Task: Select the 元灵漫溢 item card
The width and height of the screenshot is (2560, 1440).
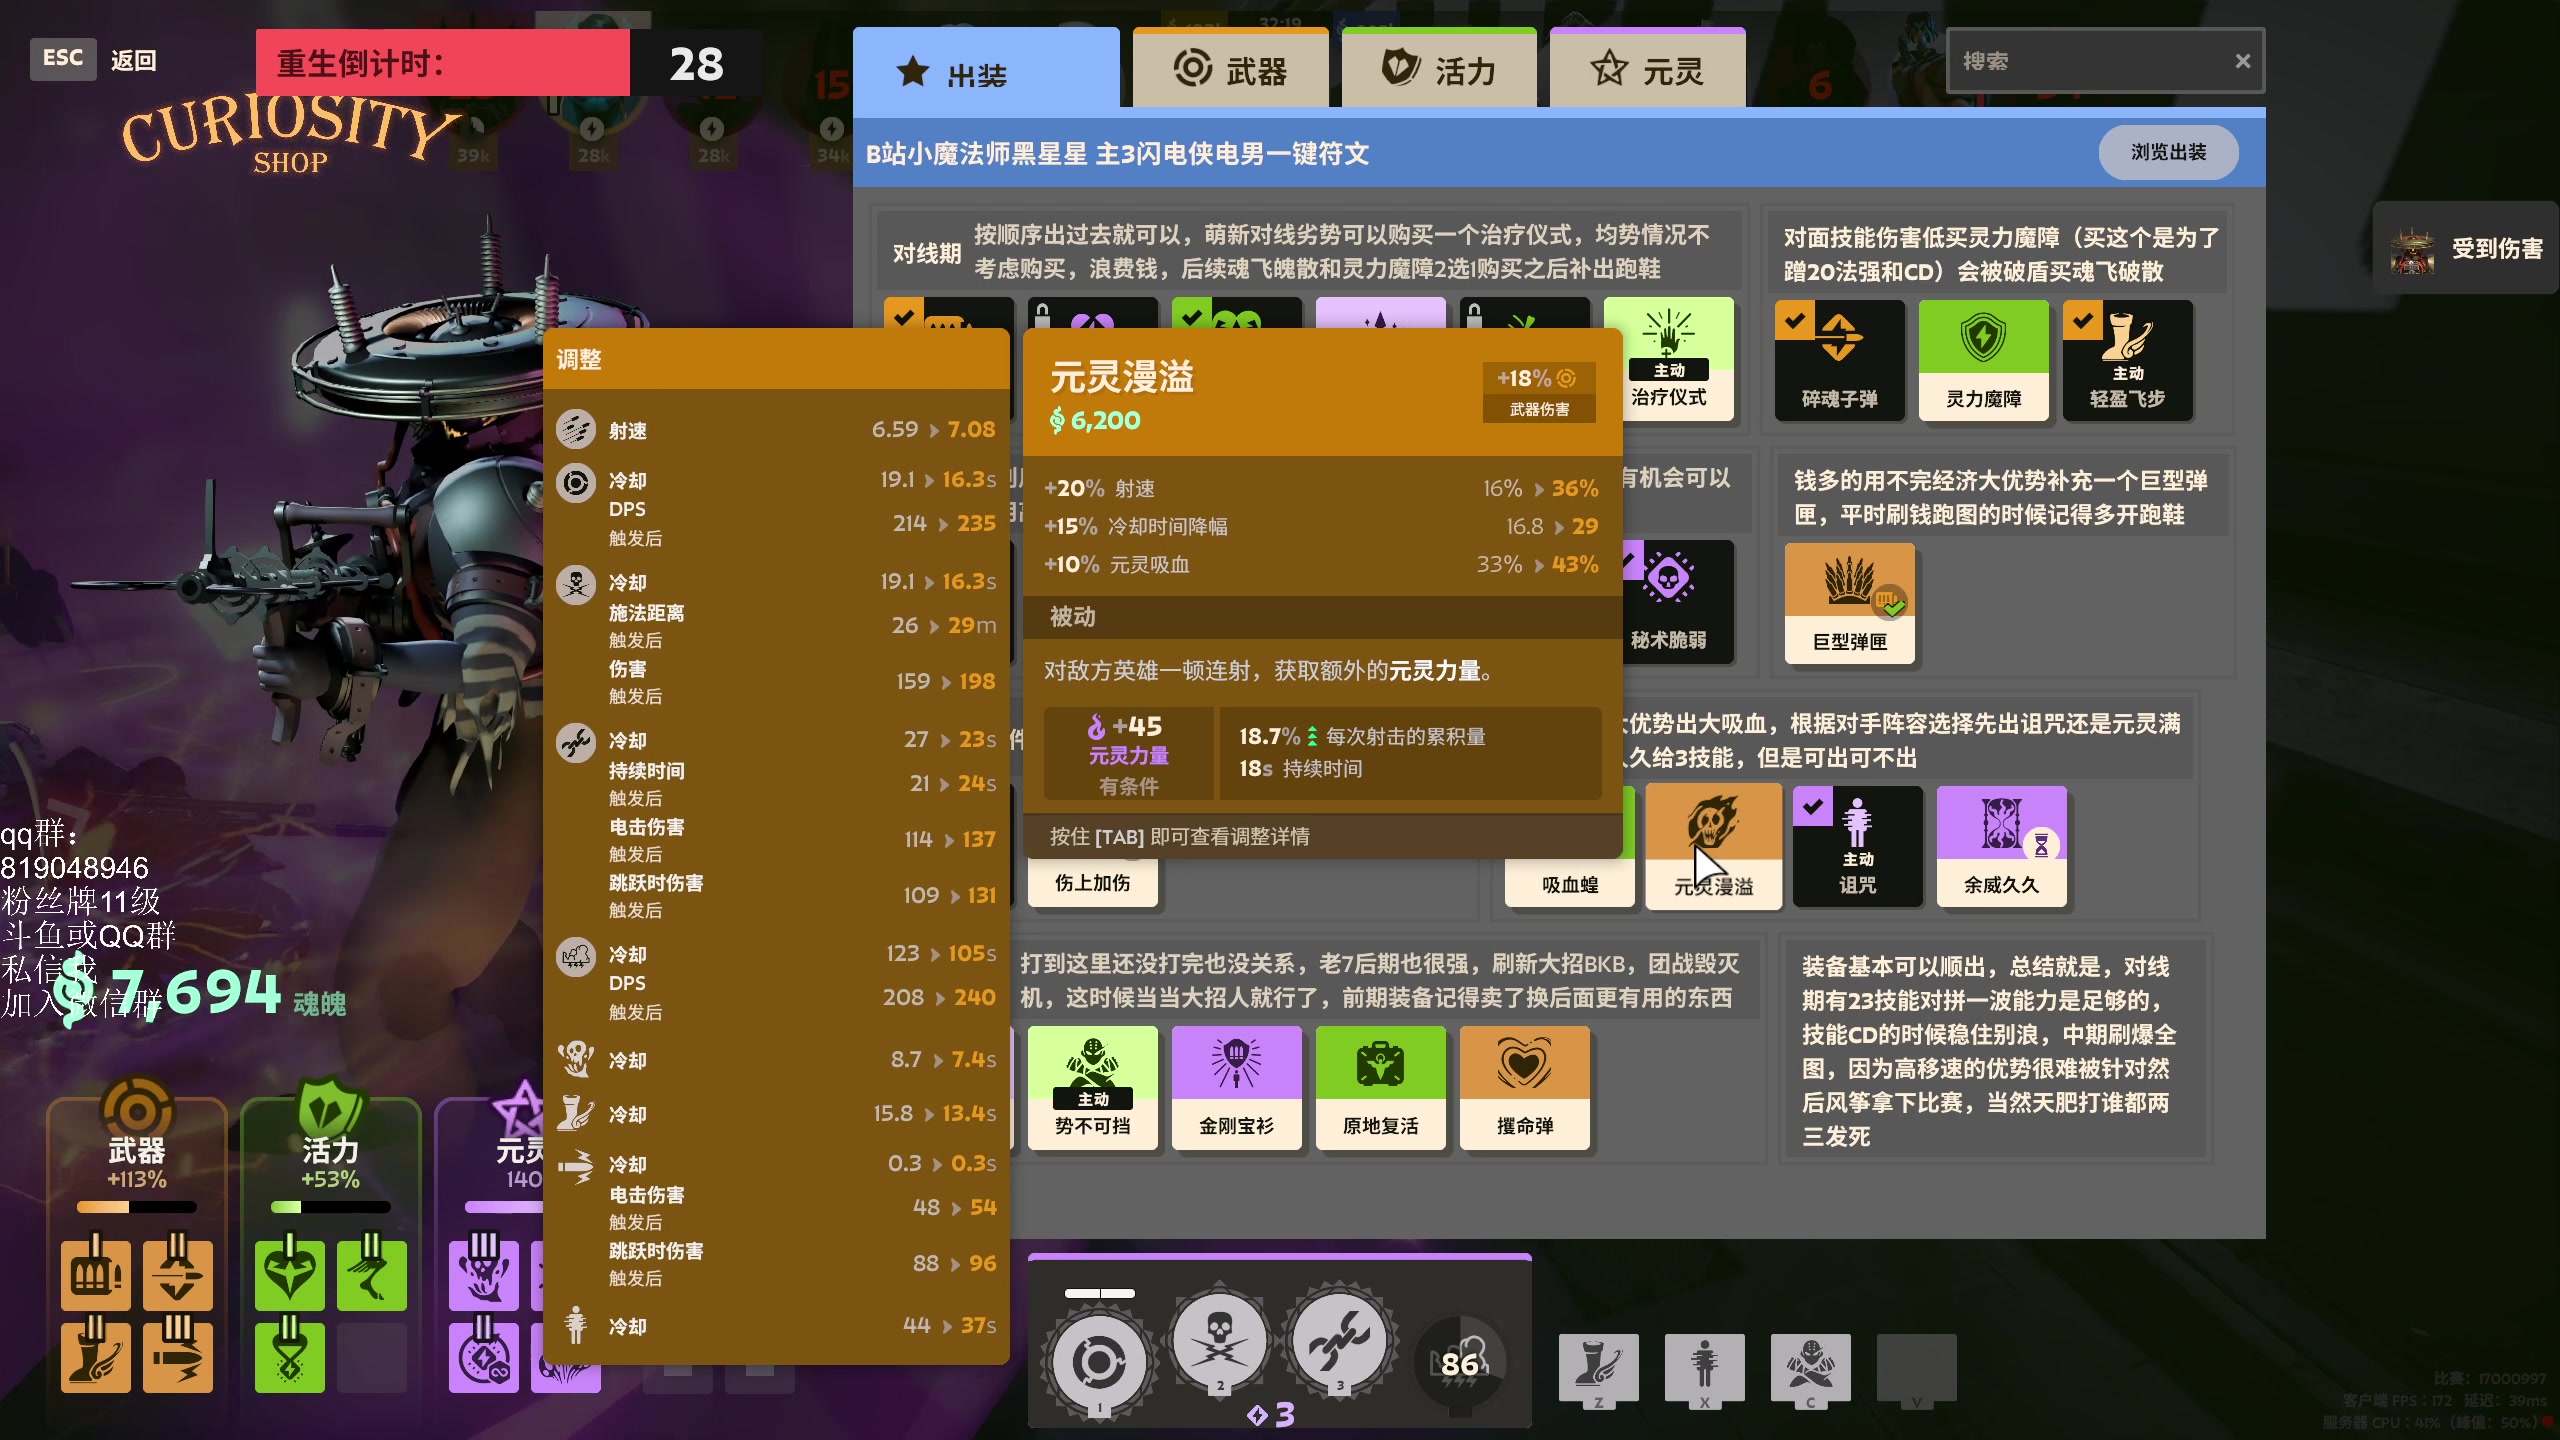Action: tap(1713, 847)
